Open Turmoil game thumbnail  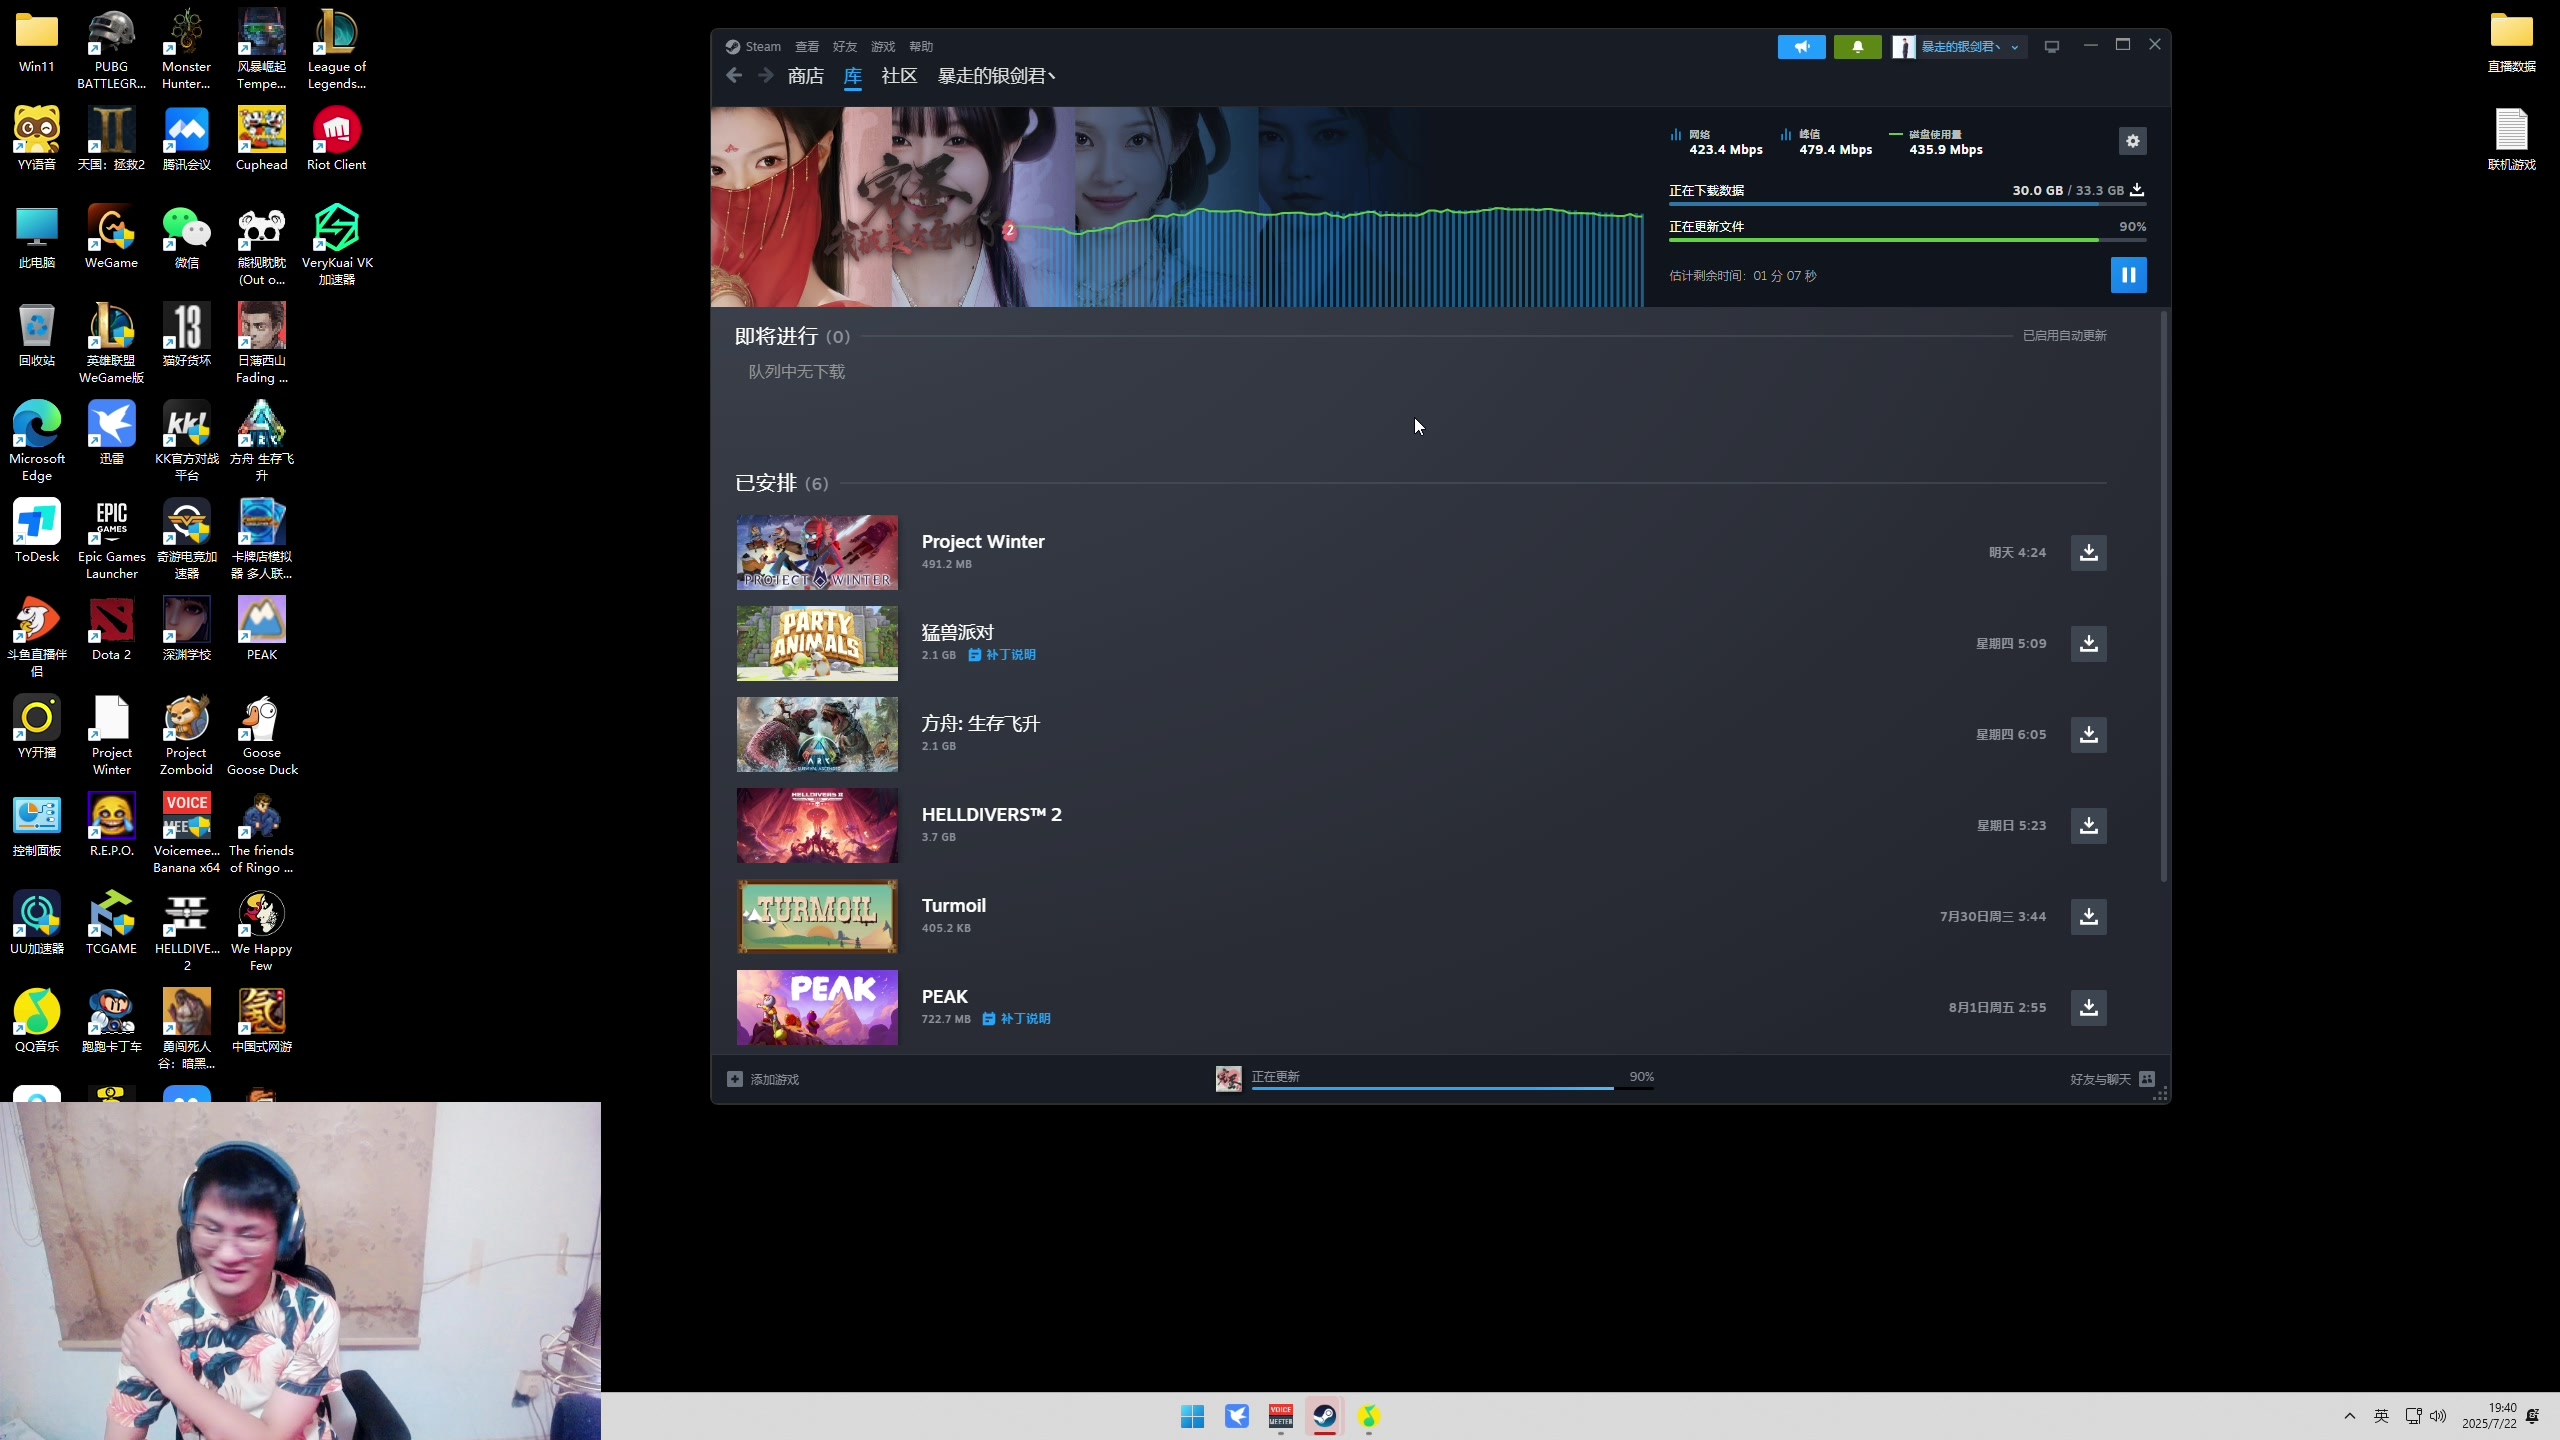(817, 916)
